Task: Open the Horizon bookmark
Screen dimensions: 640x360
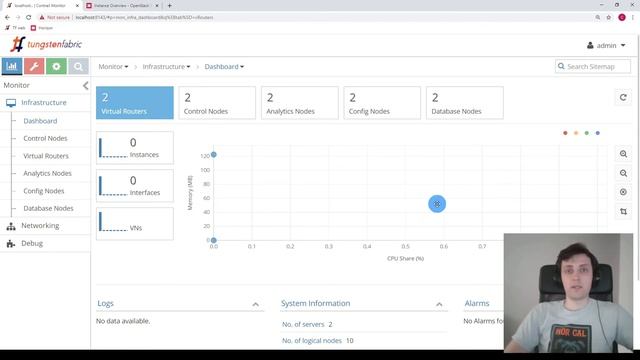Action: click(42, 28)
